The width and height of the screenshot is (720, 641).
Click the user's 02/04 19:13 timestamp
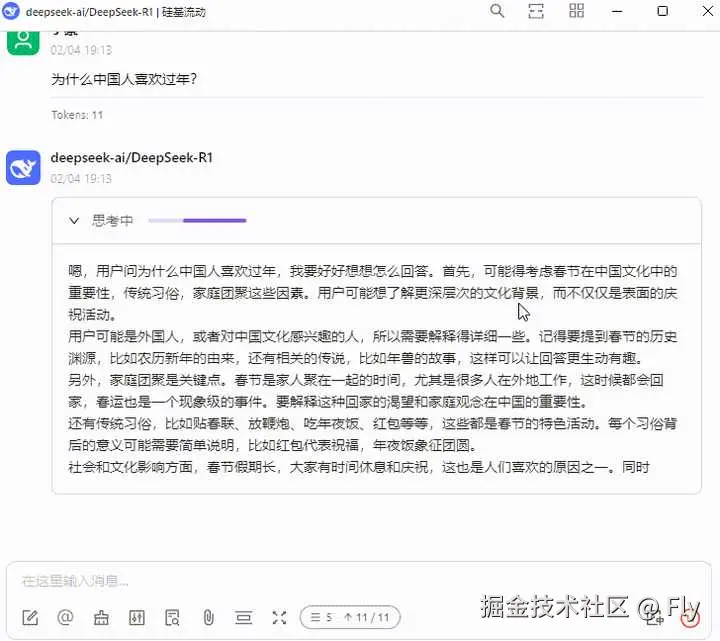tap(81, 50)
